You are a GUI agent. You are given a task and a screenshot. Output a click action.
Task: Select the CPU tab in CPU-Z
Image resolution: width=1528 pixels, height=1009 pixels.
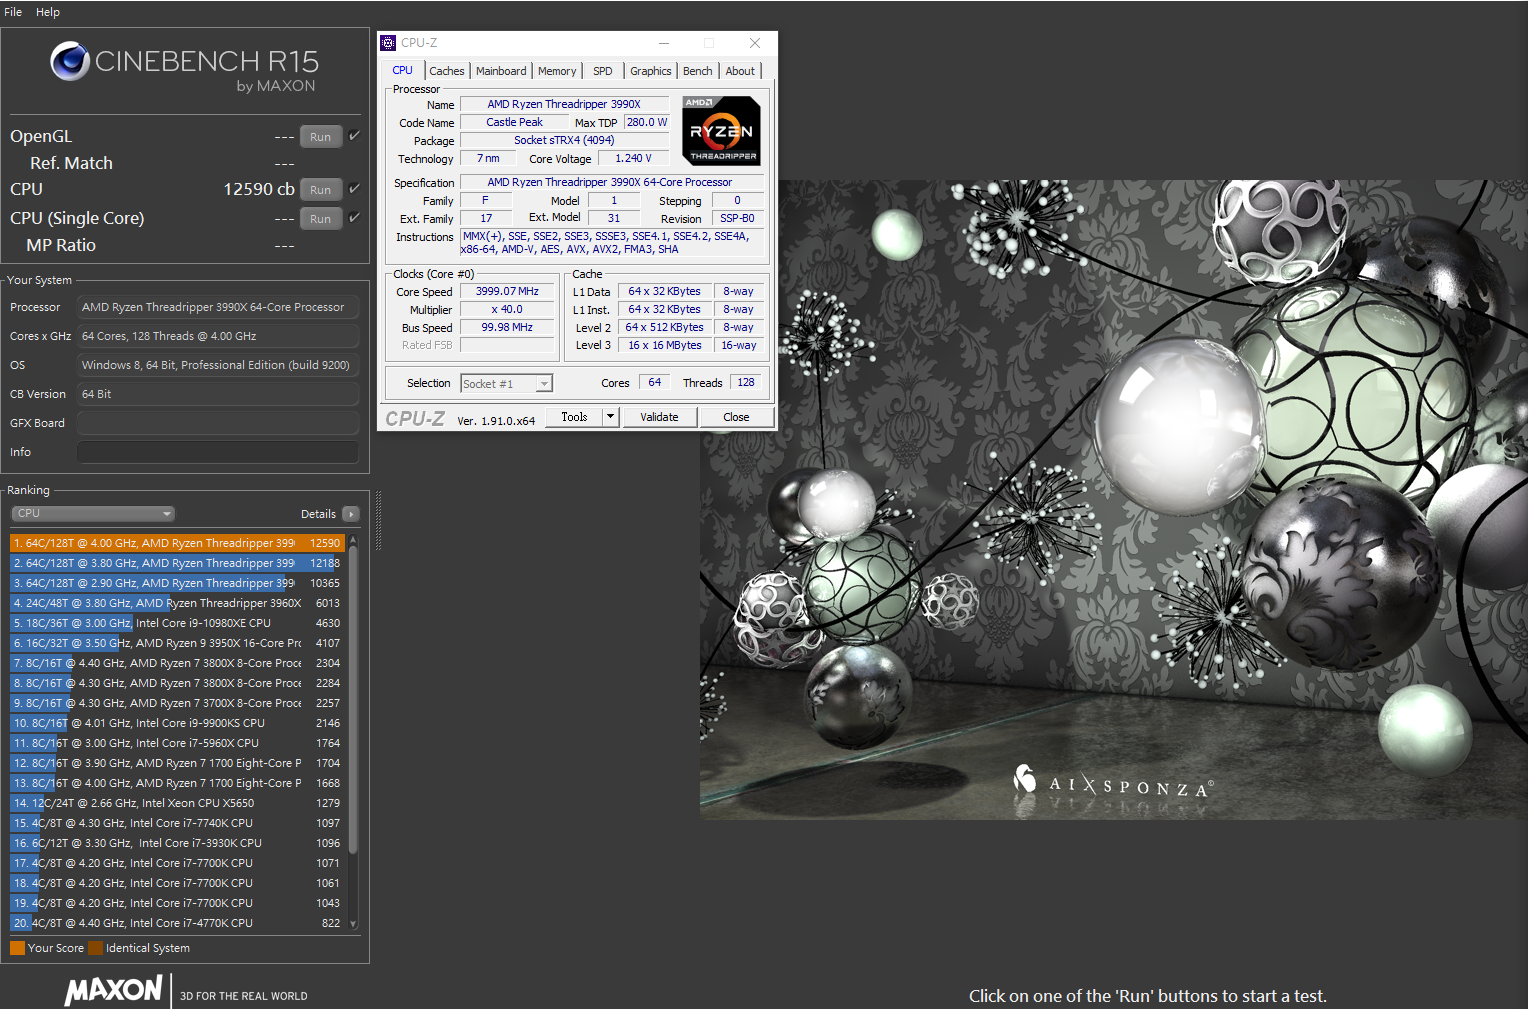point(403,70)
